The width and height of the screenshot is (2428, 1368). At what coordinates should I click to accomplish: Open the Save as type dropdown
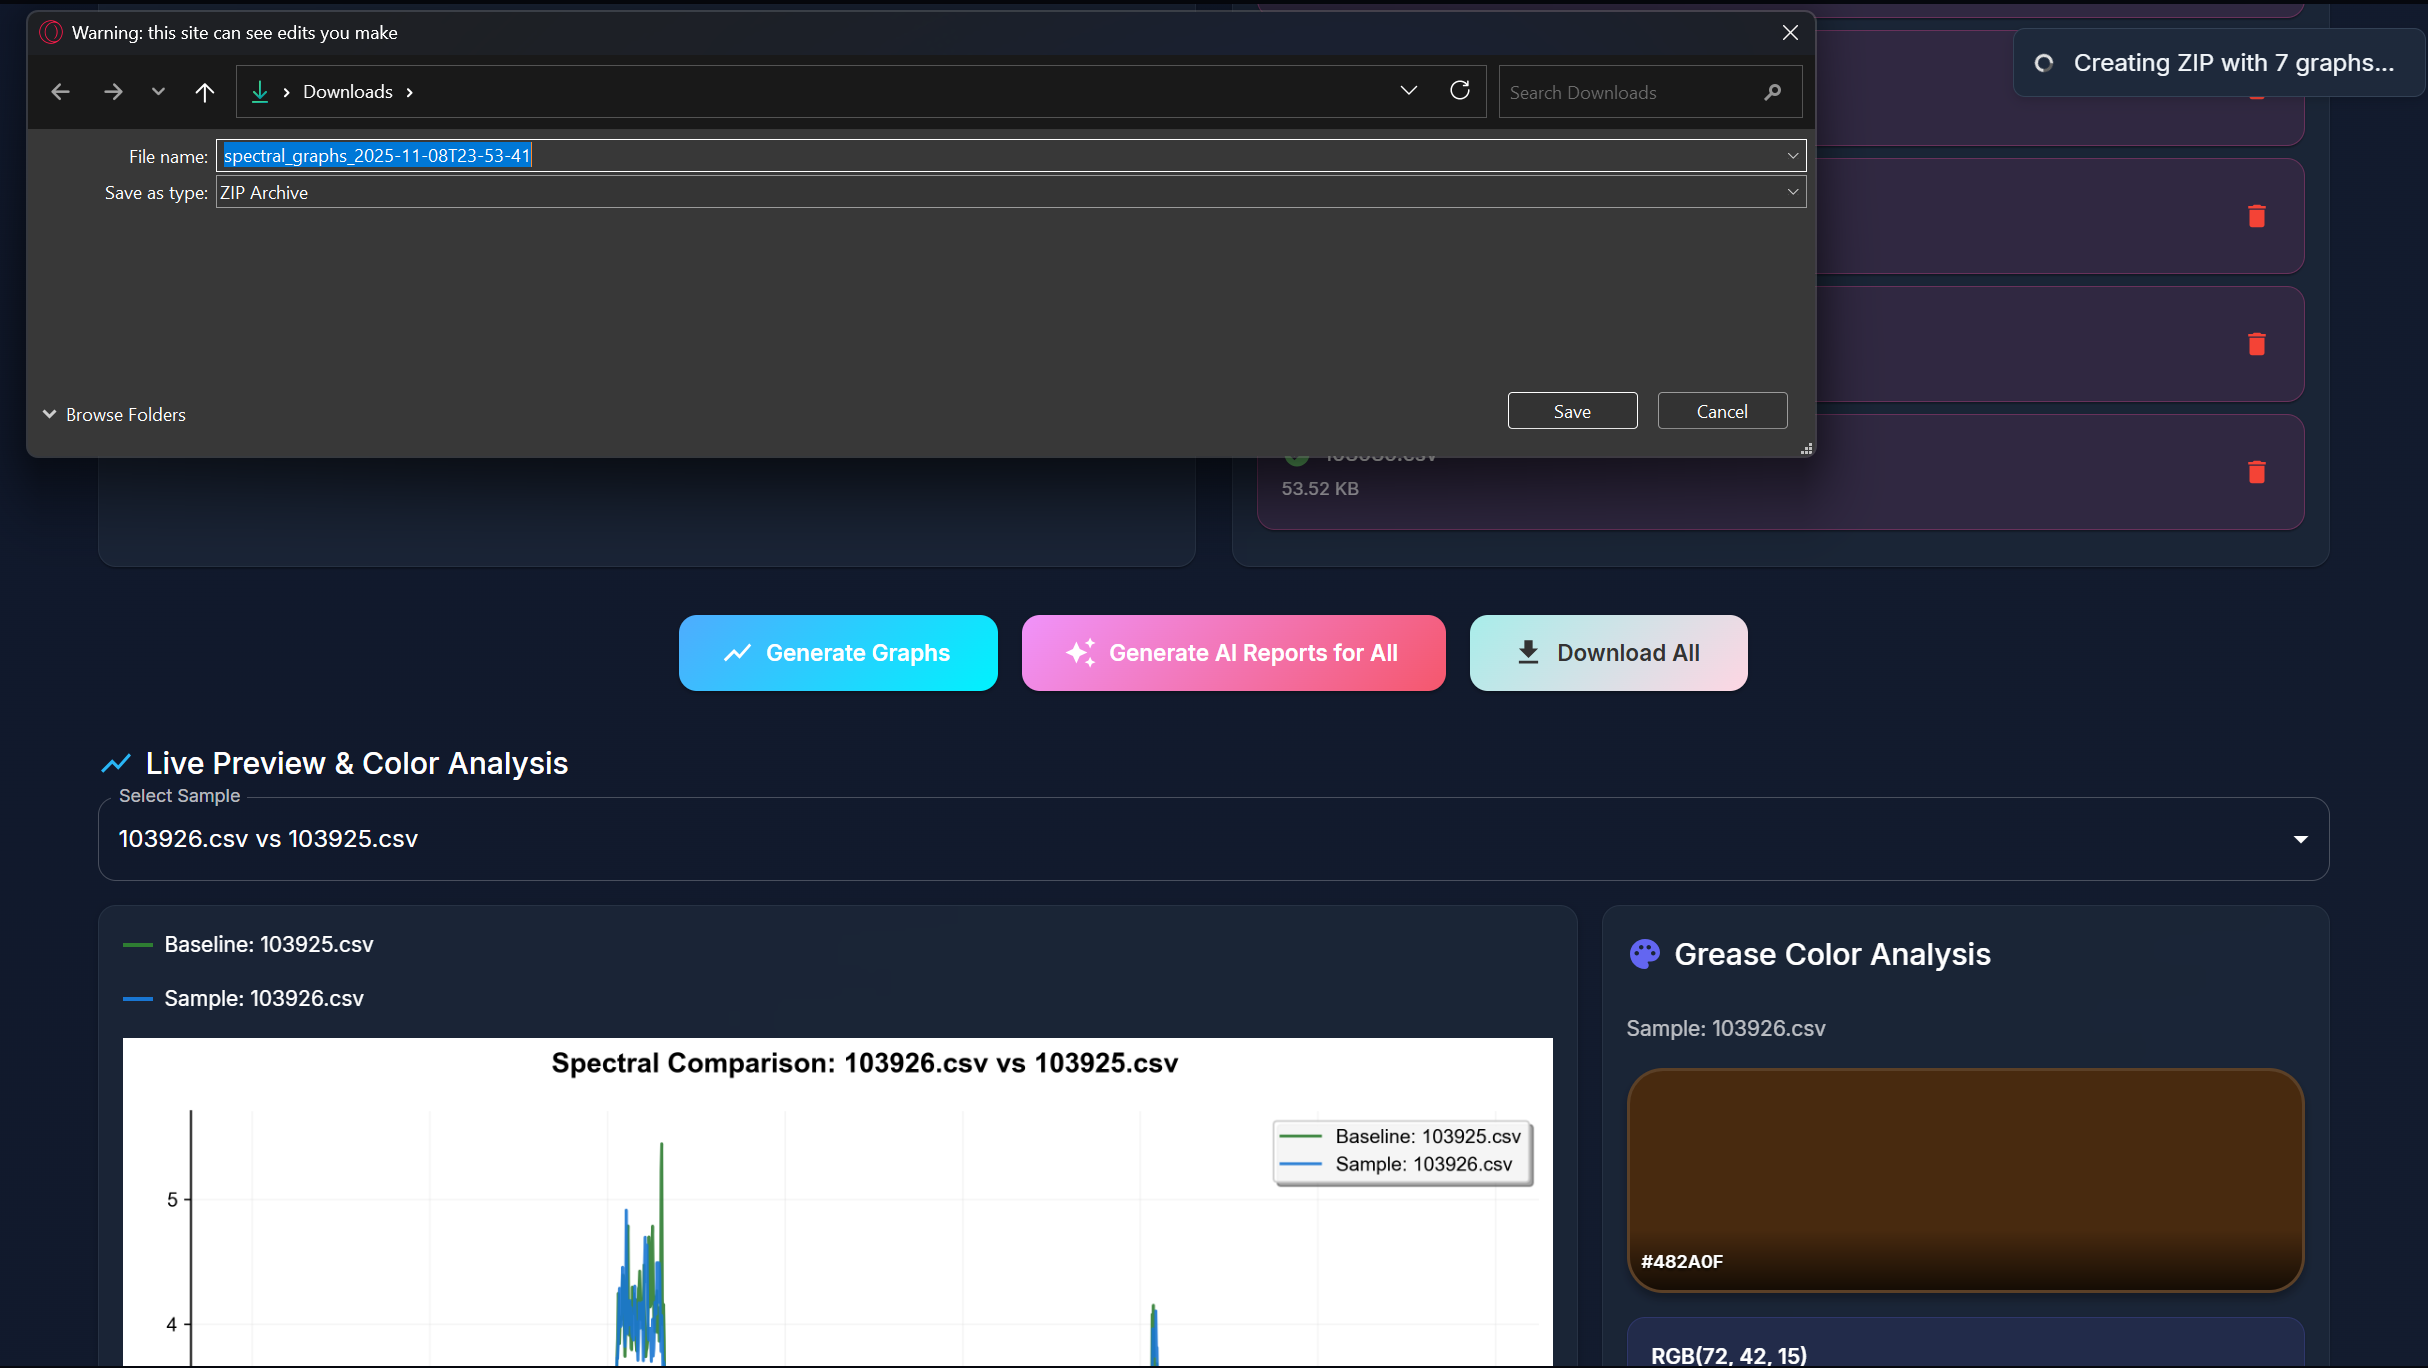tap(1793, 192)
